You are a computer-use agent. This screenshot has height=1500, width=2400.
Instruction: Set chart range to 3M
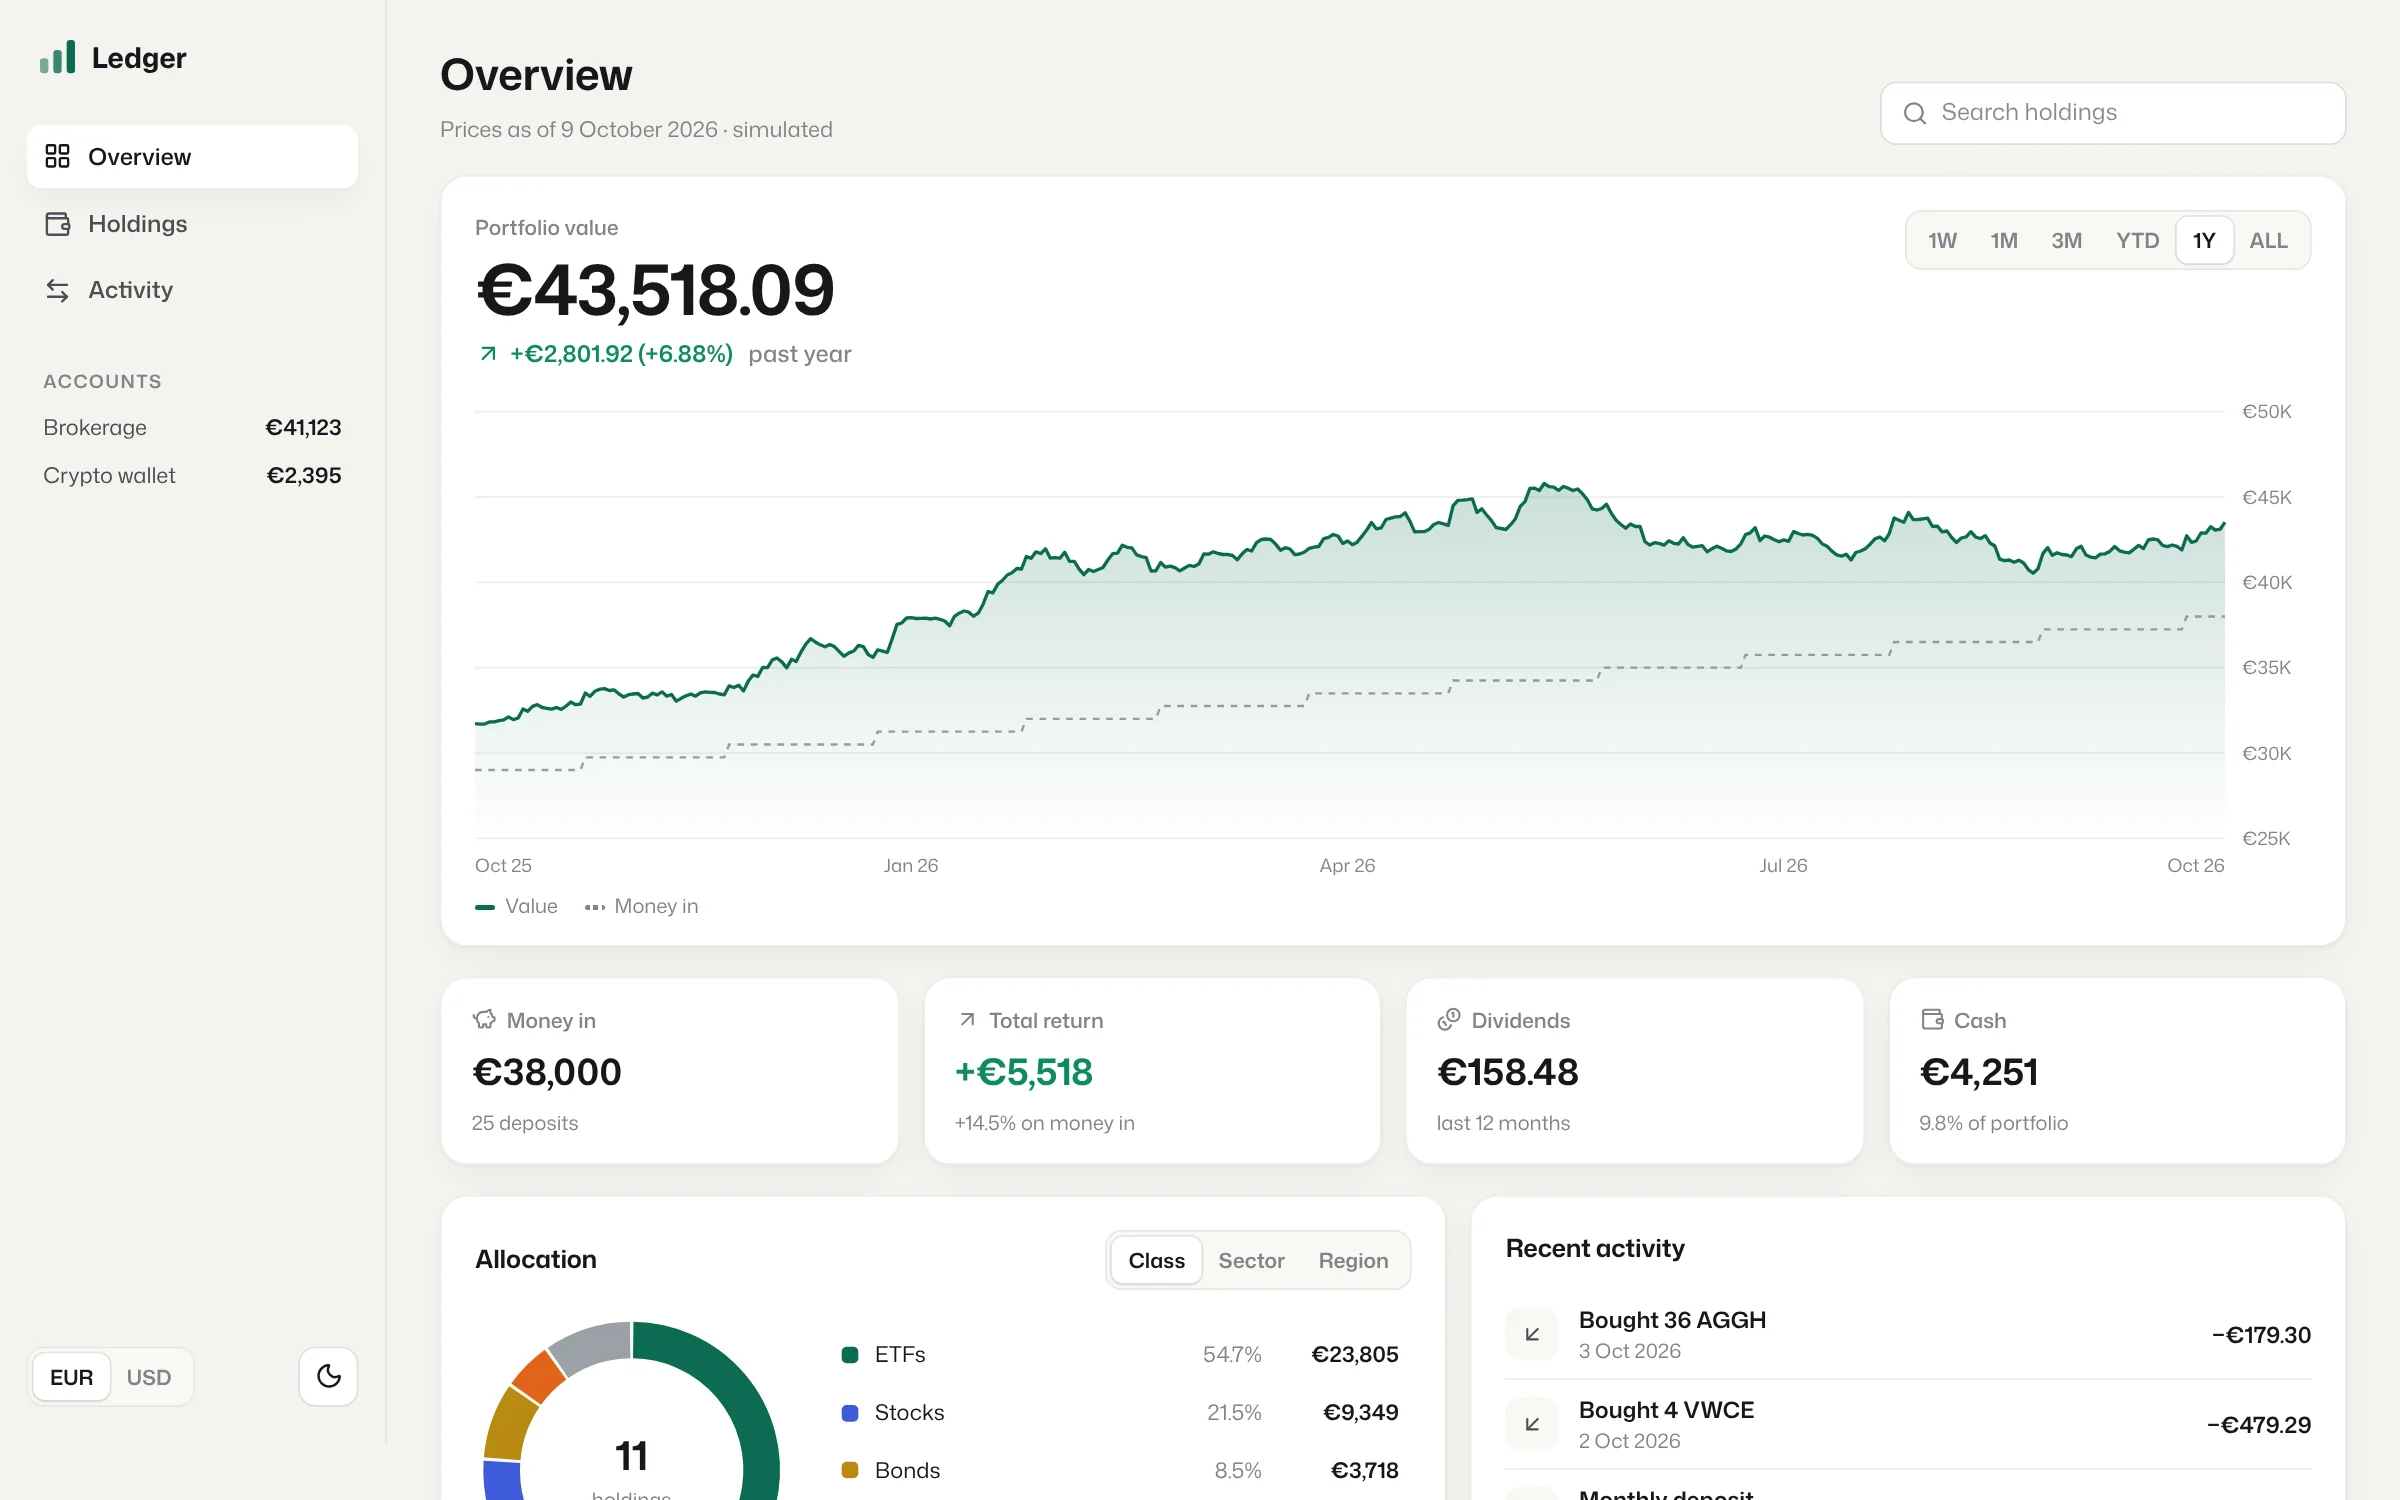[2067, 240]
